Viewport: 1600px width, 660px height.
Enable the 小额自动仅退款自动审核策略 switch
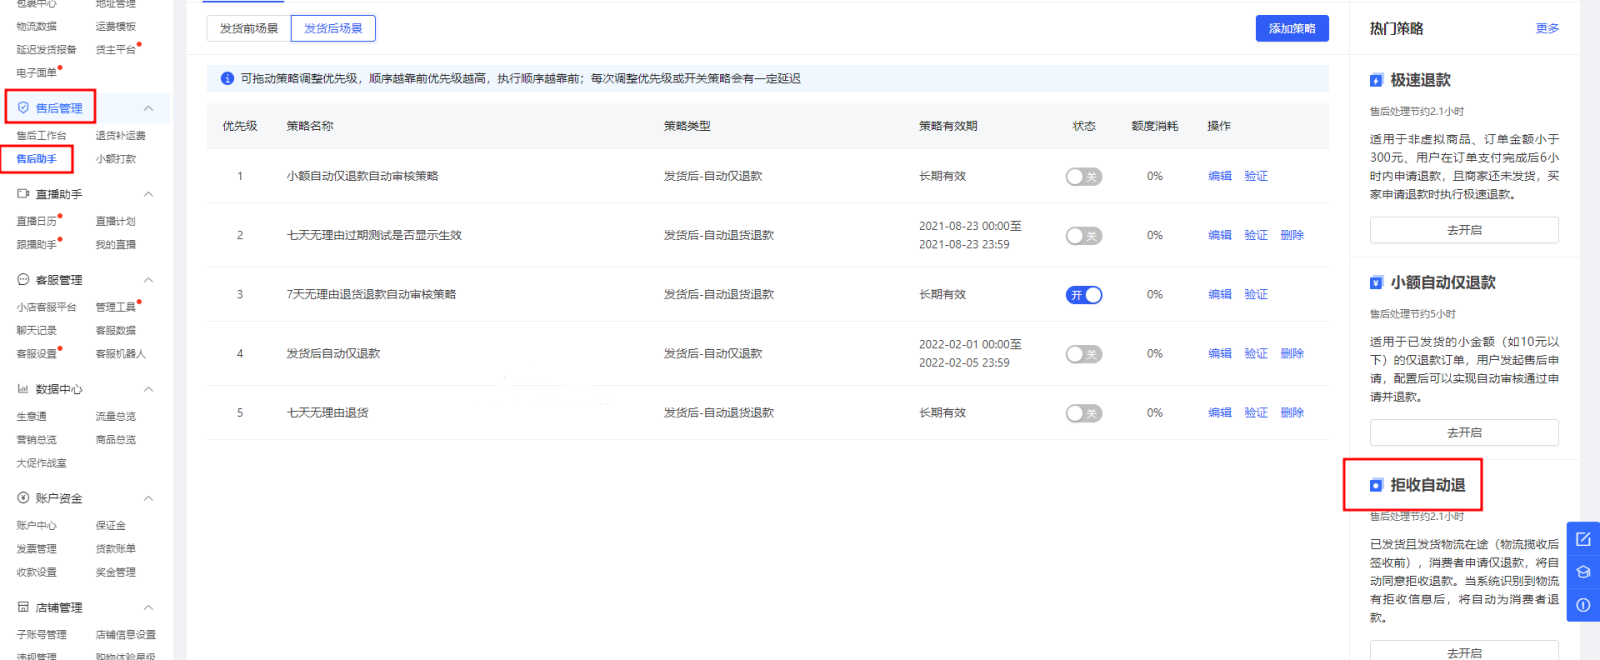pyautogui.click(x=1083, y=177)
